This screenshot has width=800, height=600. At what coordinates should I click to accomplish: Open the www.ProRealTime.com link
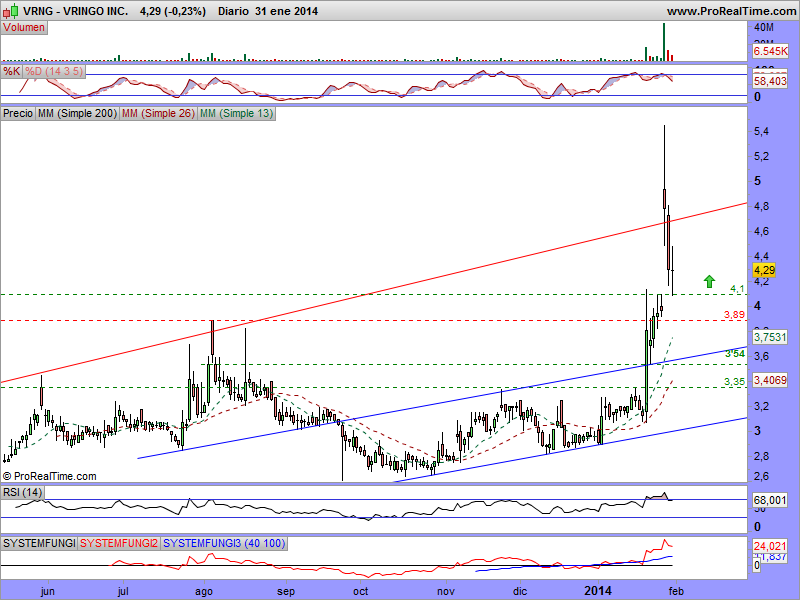coord(732,11)
